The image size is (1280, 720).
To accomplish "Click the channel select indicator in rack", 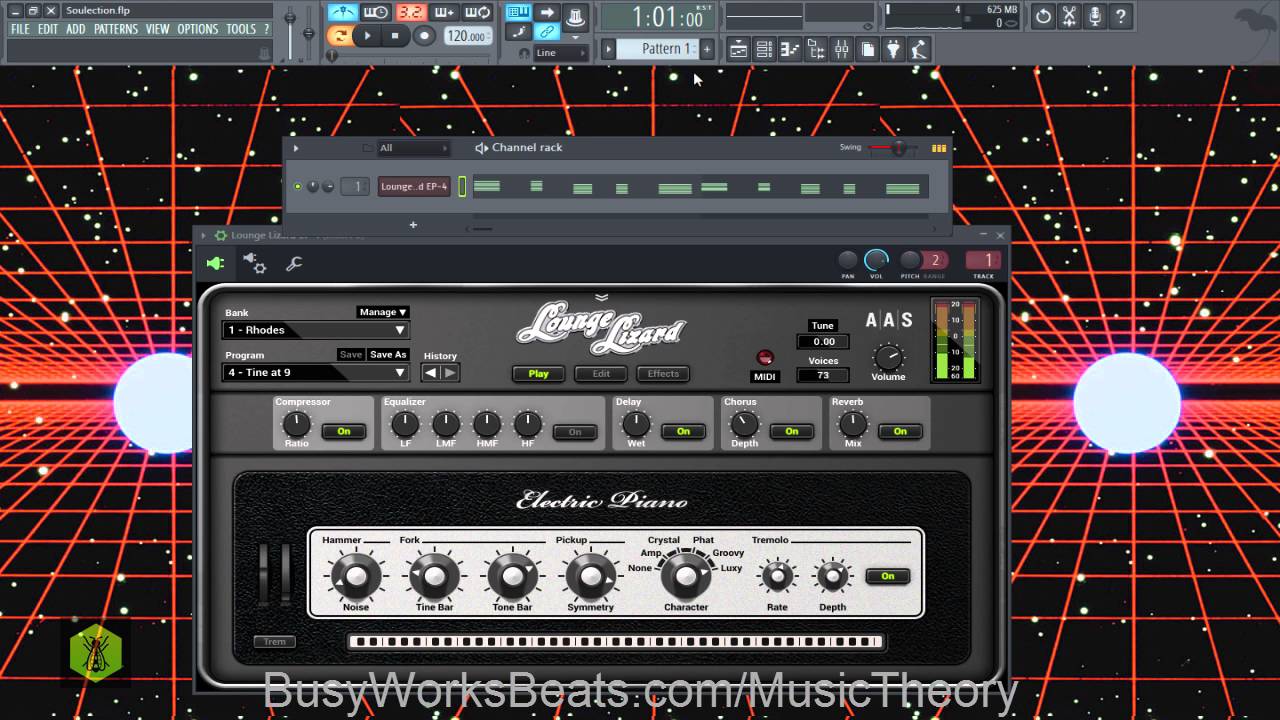I will (462, 187).
